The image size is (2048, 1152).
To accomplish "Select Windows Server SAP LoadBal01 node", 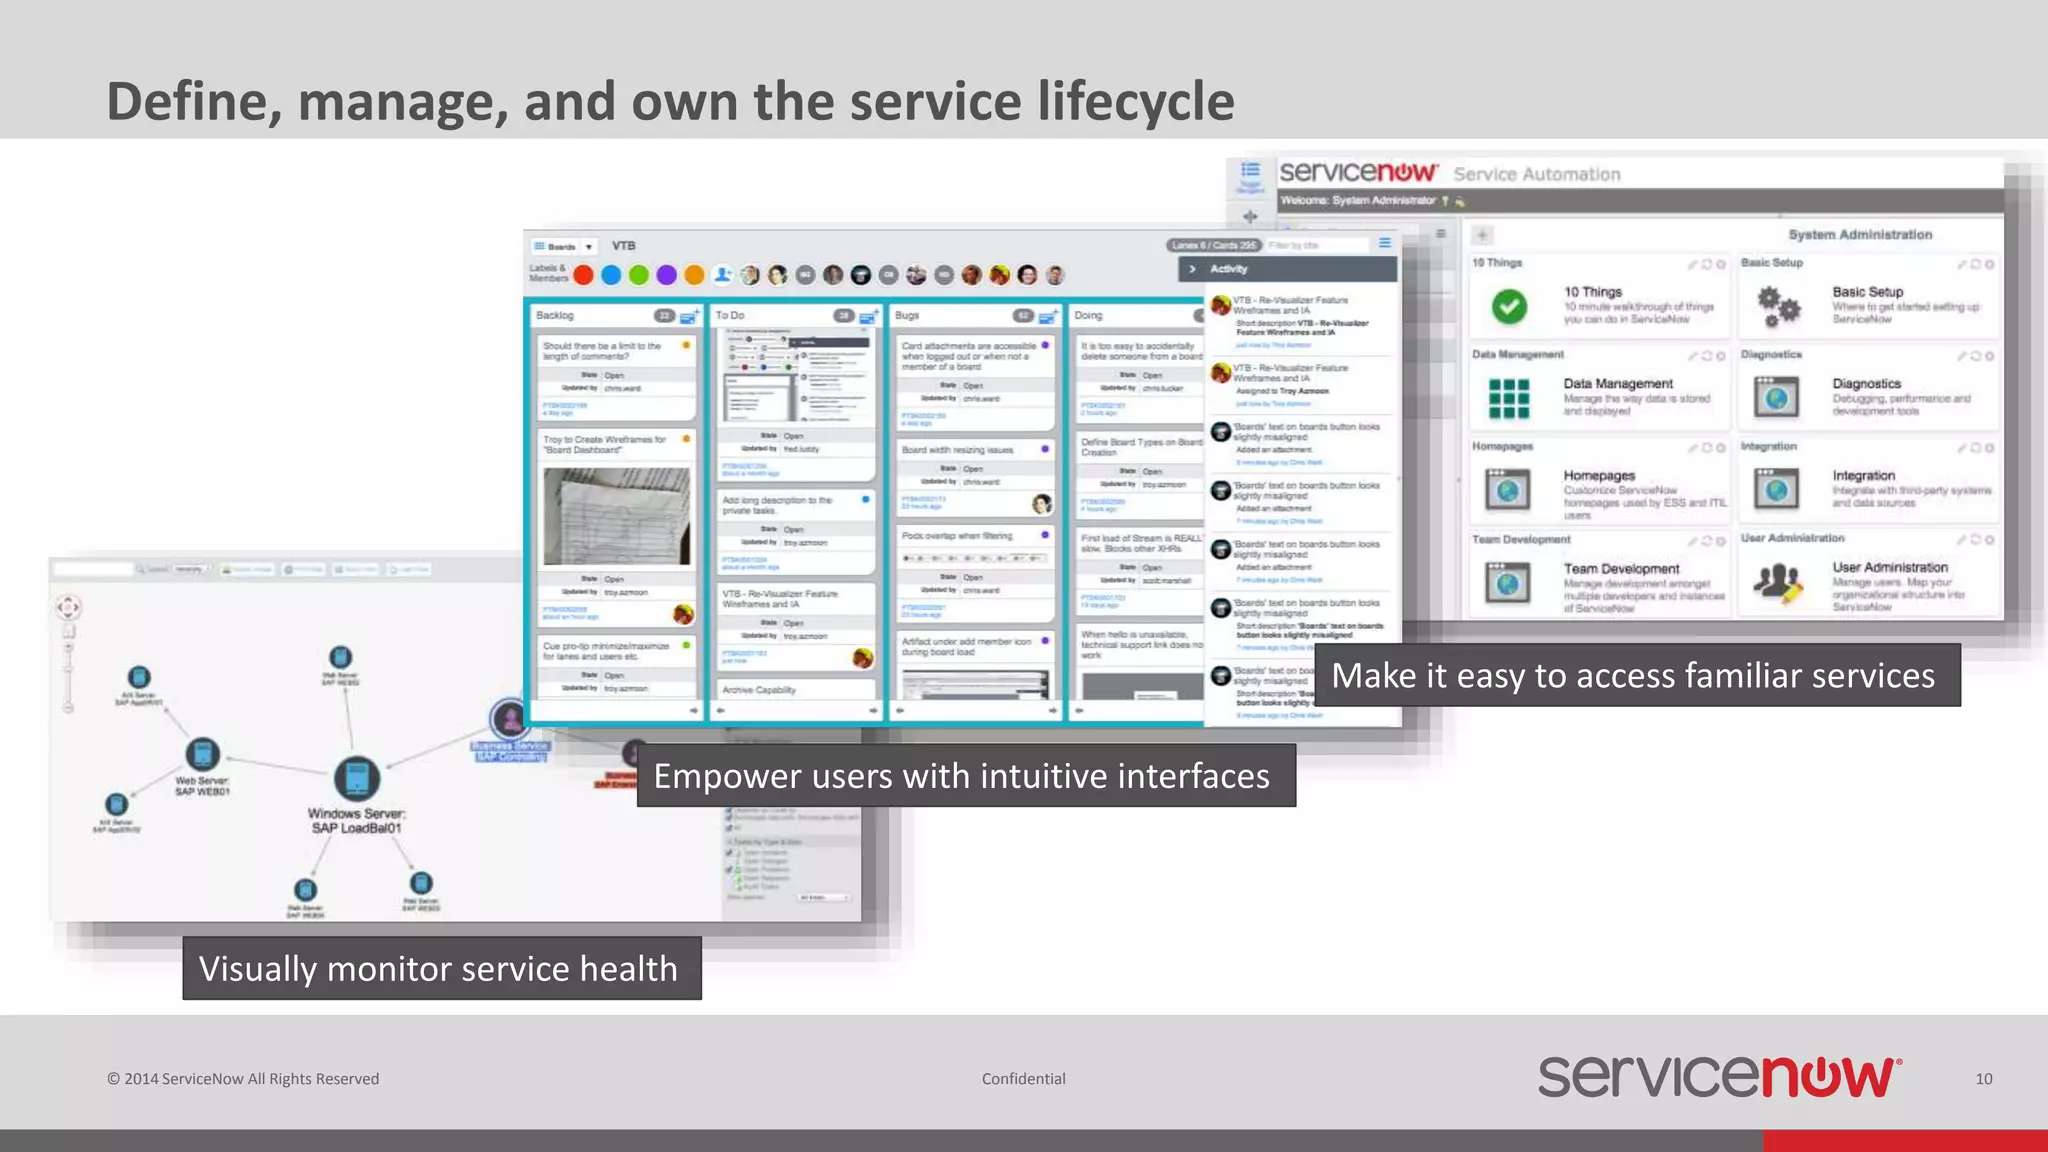I will [x=357, y=795].
